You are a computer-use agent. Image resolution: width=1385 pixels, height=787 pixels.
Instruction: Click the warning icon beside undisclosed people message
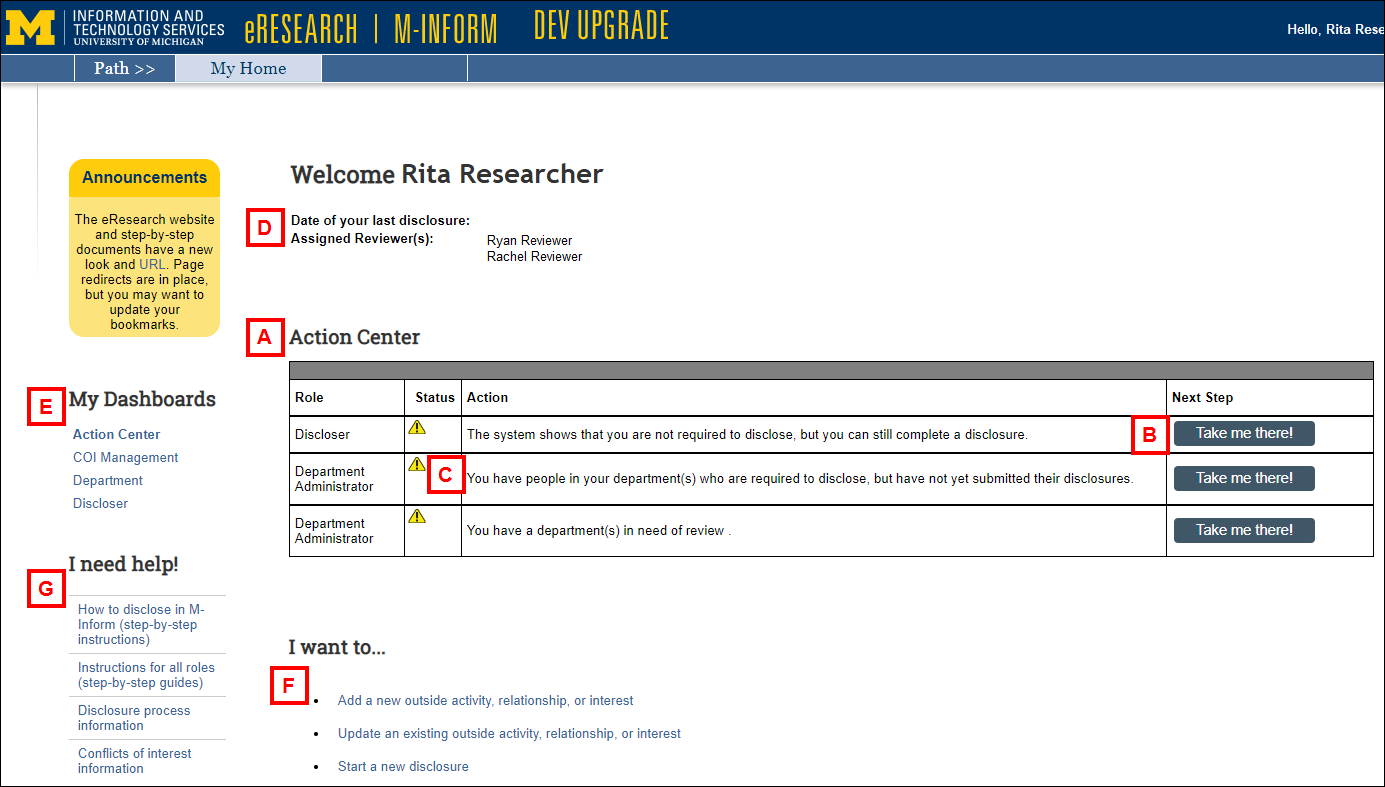(417, 464)
